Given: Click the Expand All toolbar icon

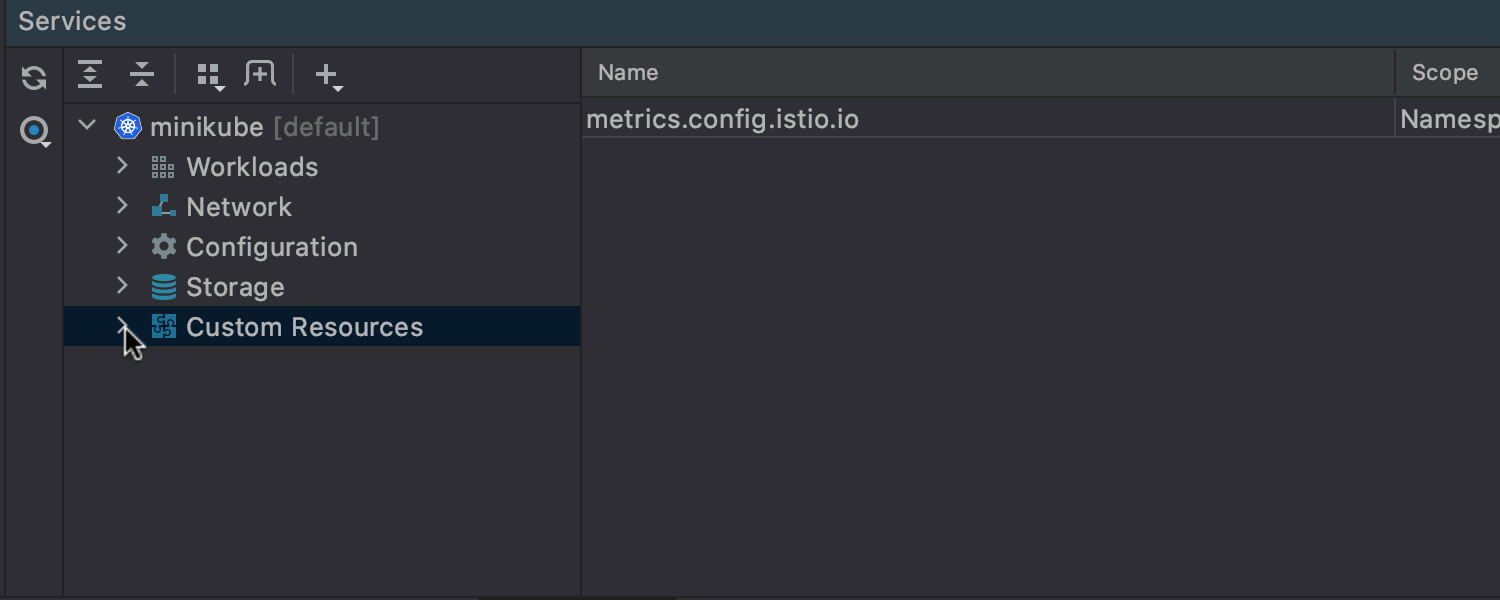Looking at the screenshot, I should coord(90,74).
